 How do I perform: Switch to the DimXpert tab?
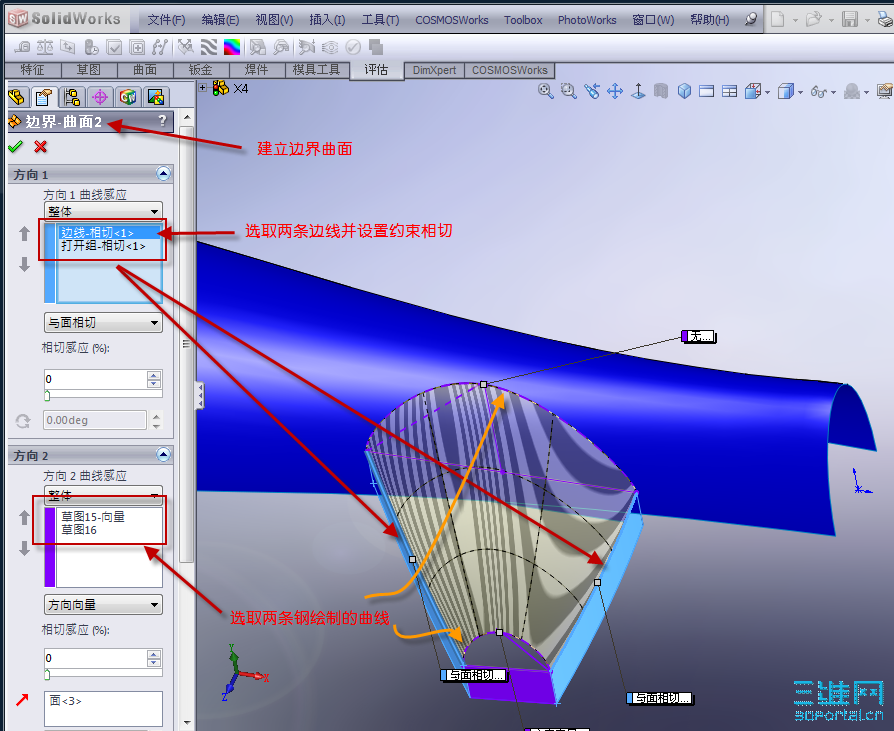coord(434,70)
